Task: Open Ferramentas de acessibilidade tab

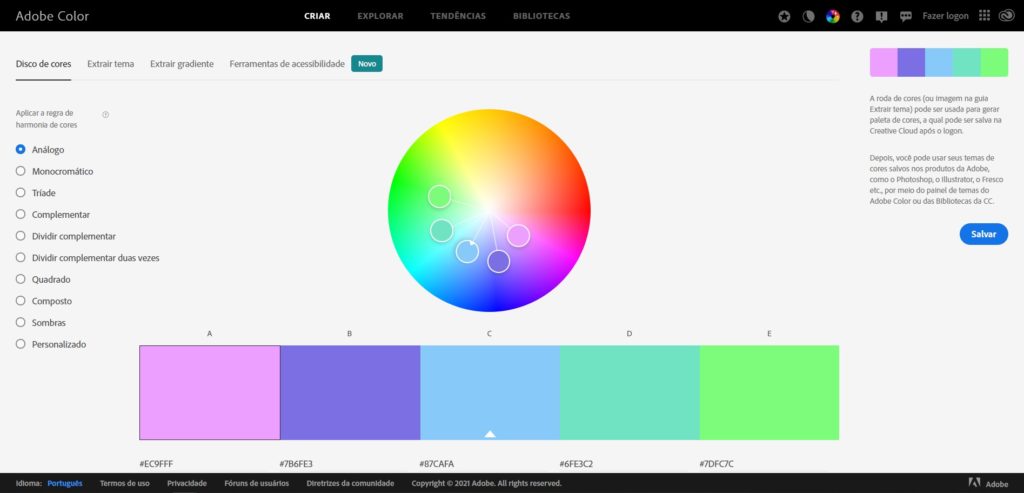Action: (x=287, y=64)
